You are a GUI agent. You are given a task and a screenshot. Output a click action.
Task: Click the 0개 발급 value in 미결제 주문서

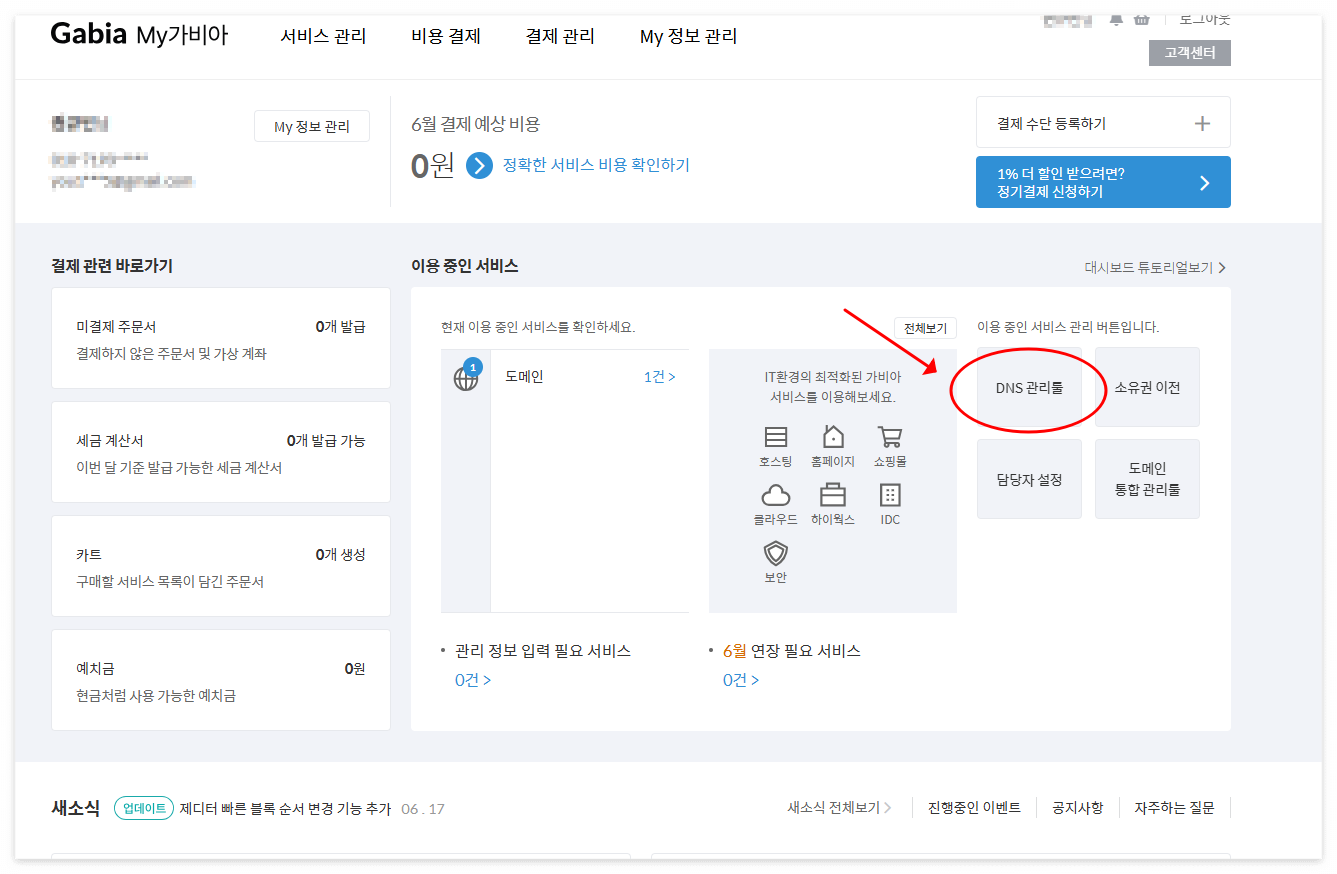[x=340, y=327]
